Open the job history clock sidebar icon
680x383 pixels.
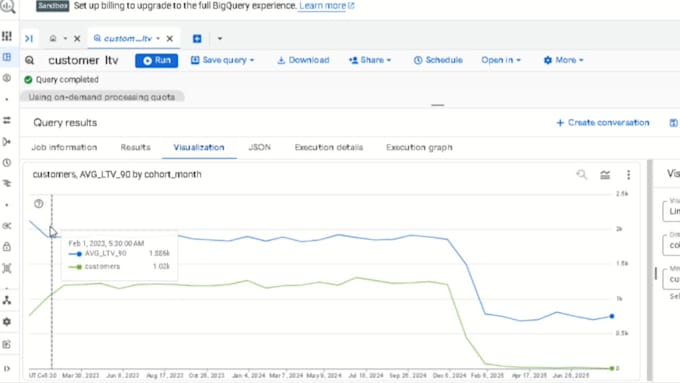(x=7, y=163)
